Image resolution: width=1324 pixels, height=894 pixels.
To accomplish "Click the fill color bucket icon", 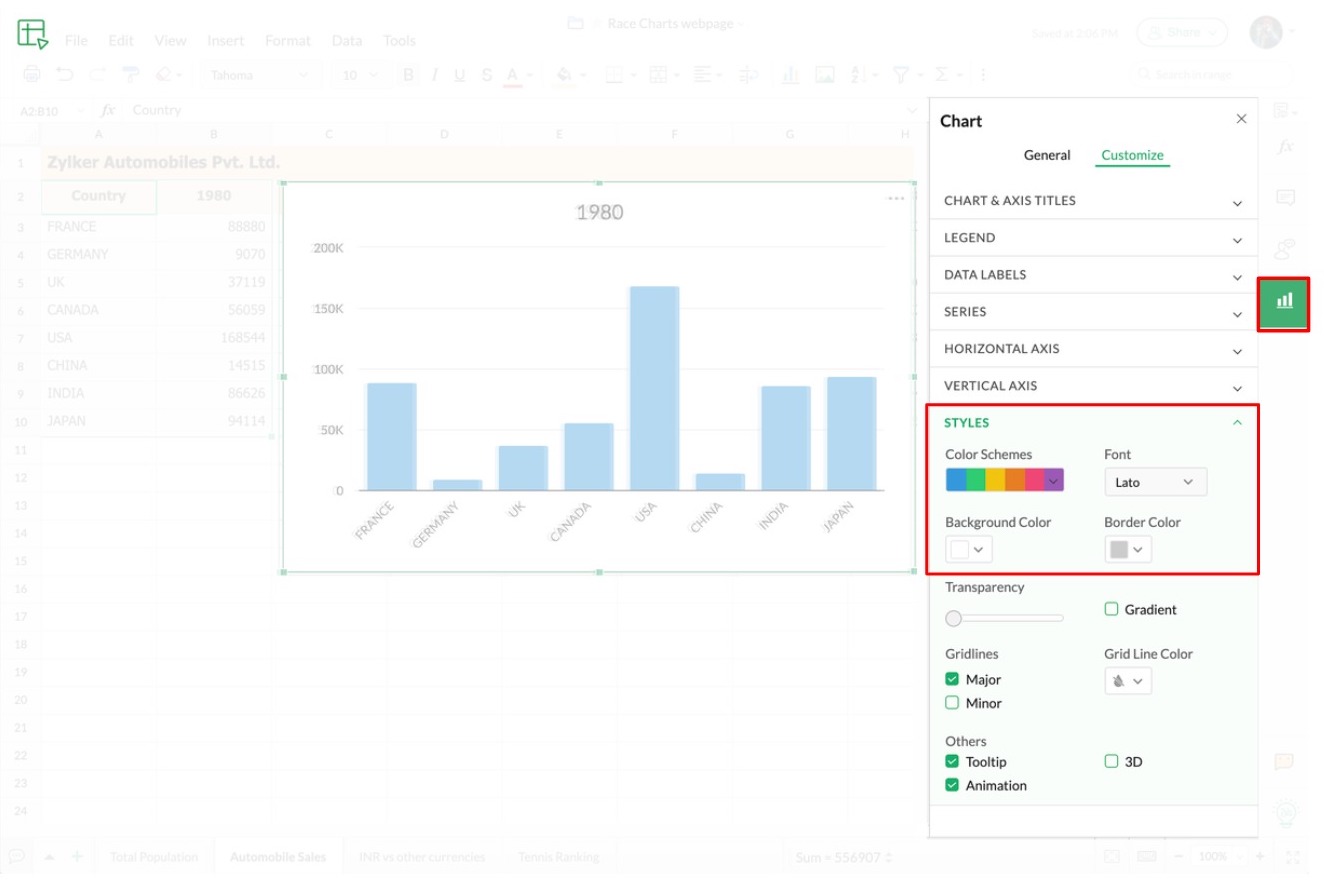I will pyautogui.click(x=563, y=75).
